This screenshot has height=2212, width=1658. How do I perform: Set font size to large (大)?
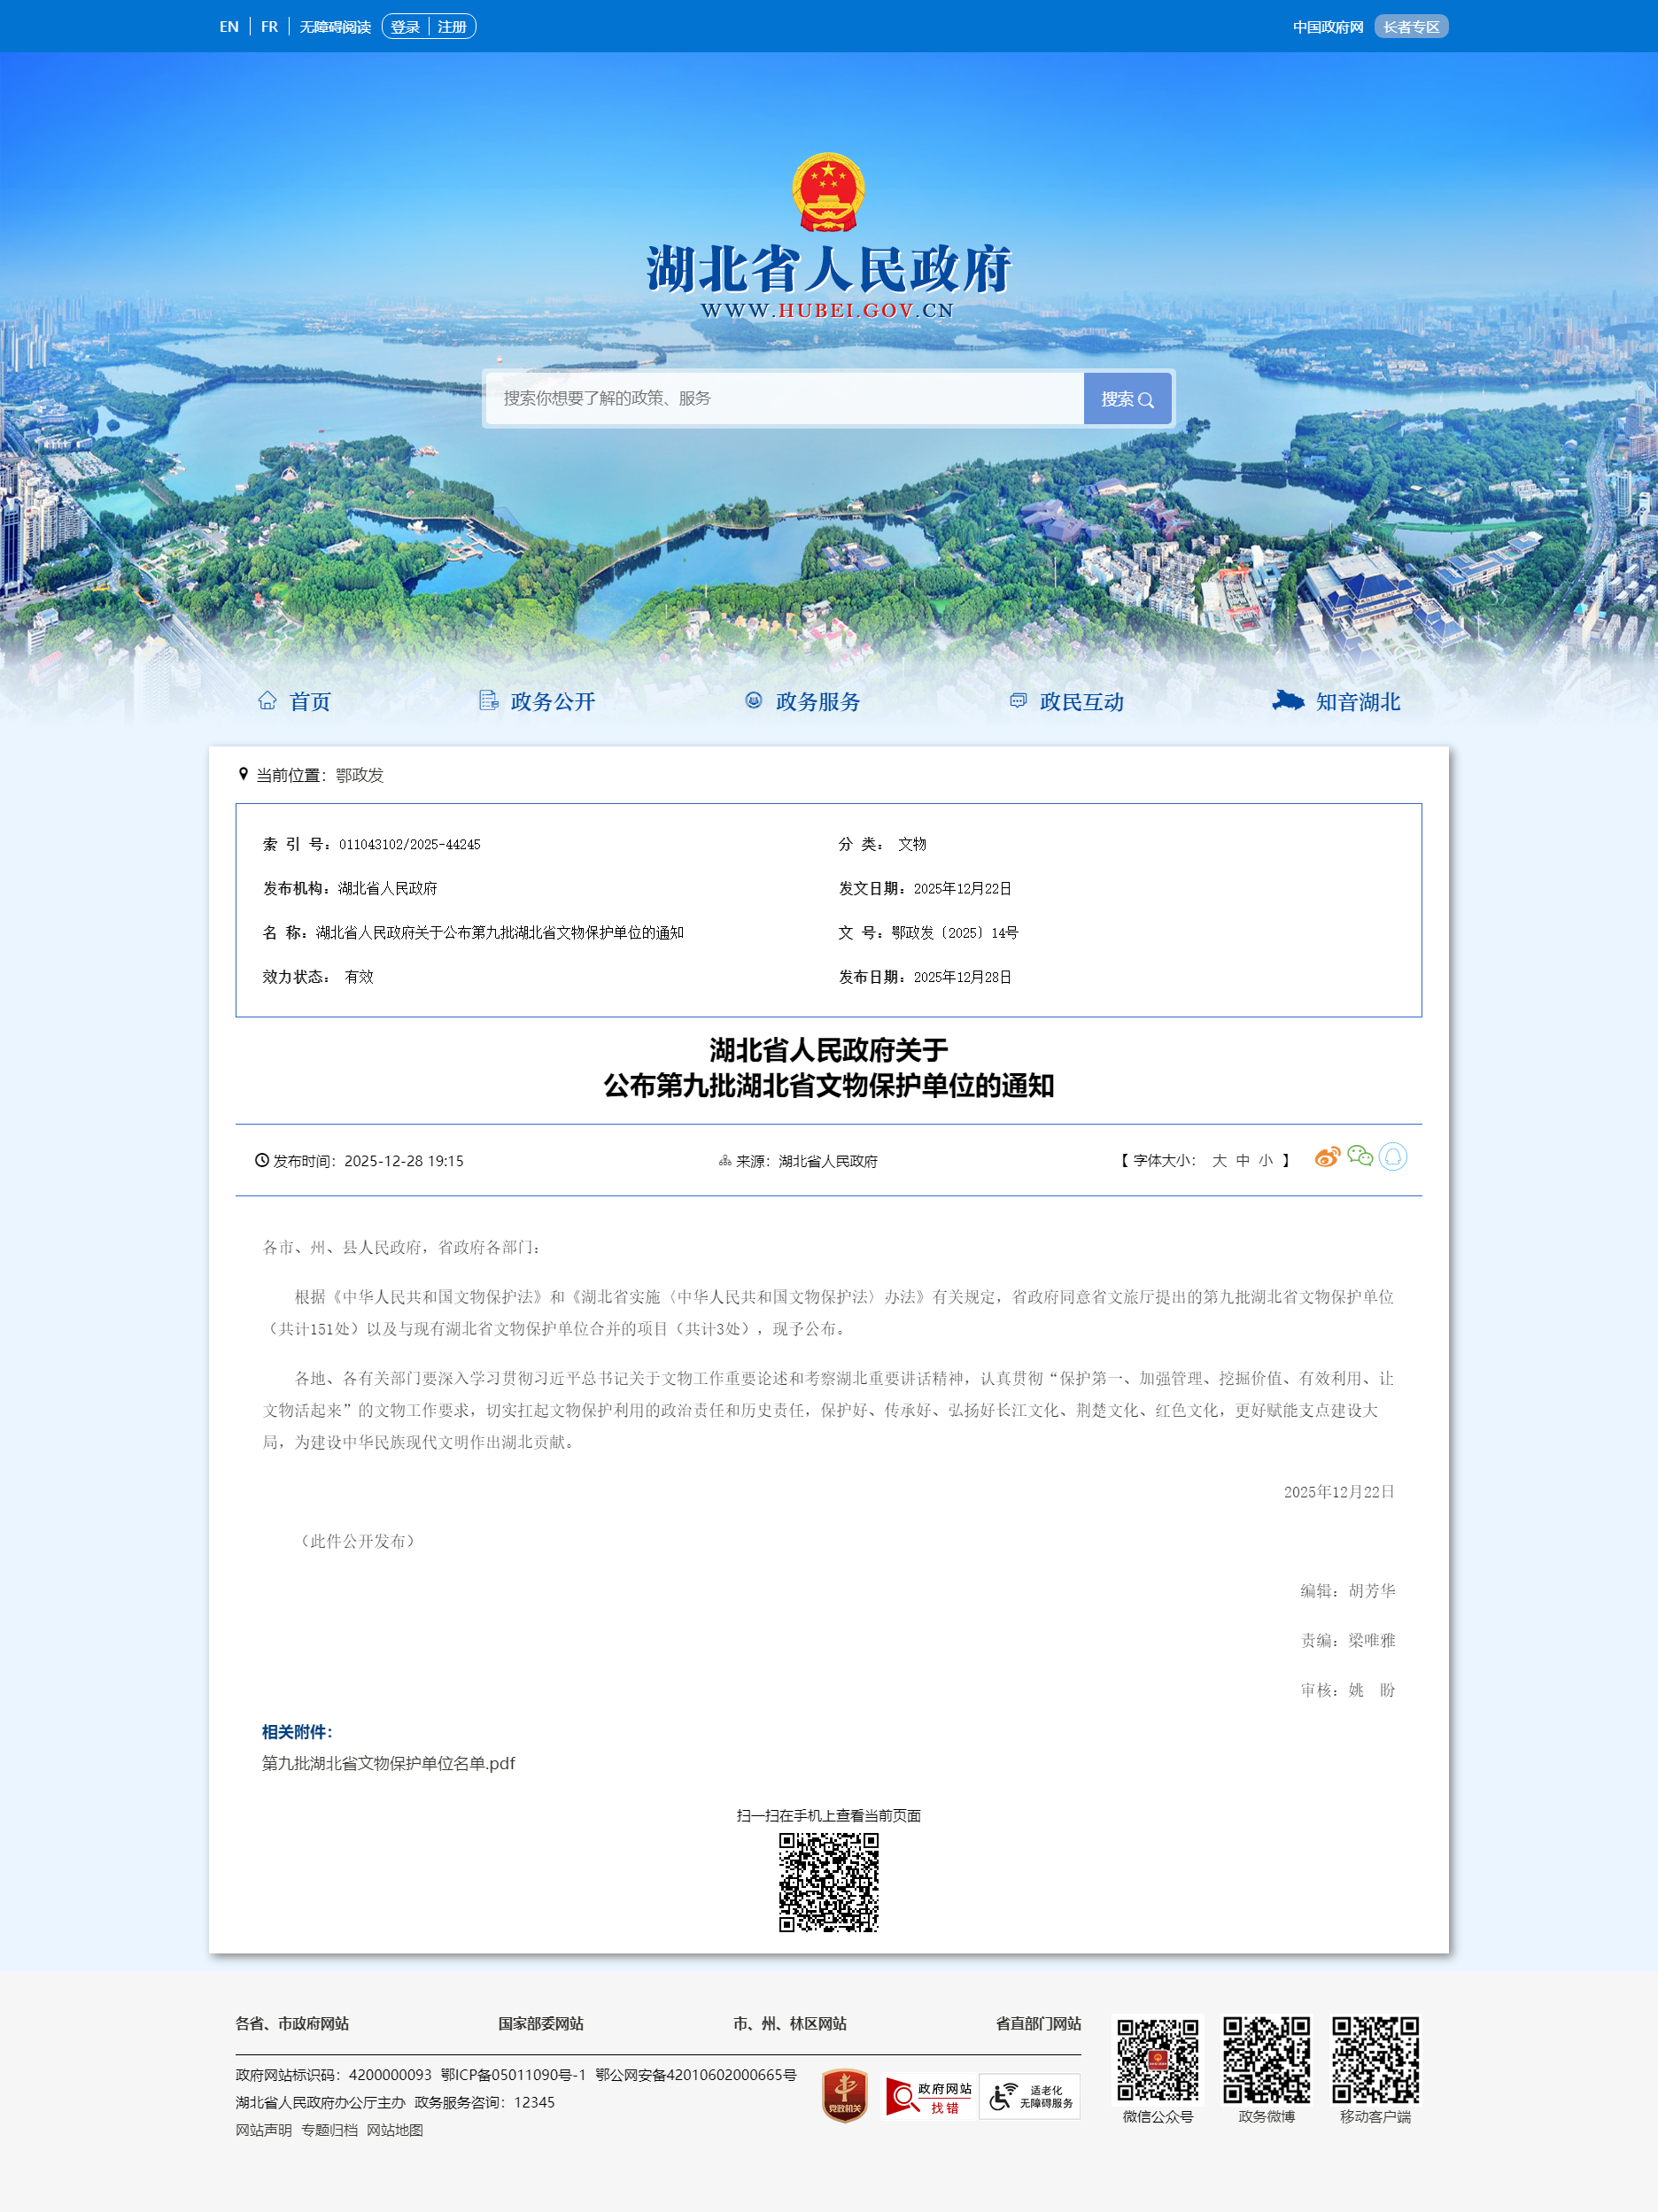click(1219, 1161)
